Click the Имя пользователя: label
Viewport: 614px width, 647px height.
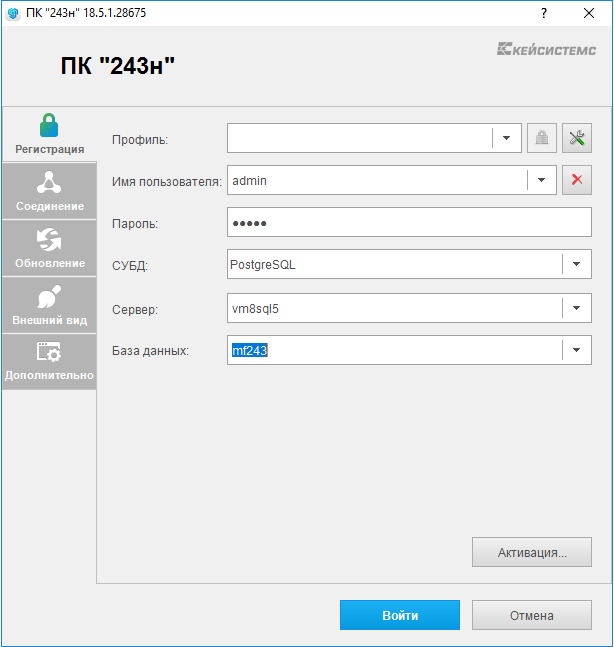167,182
